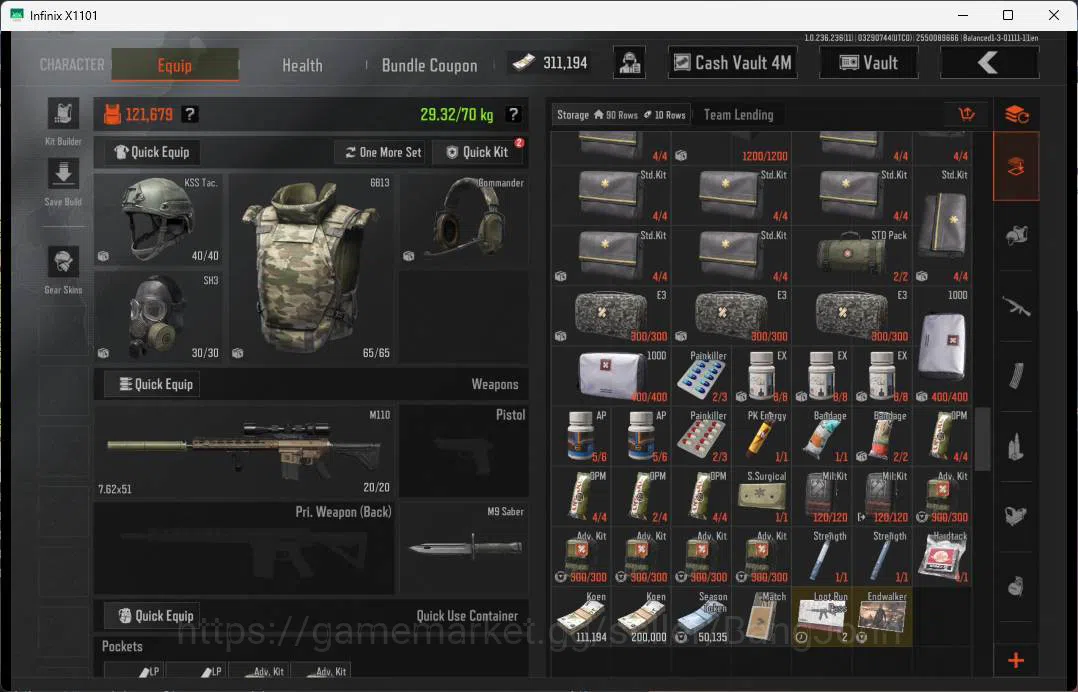1078x692 pixels.
Task: Click the 29.32/70 kg weight value
Action: pyautogui.click(x=456, y=114)
